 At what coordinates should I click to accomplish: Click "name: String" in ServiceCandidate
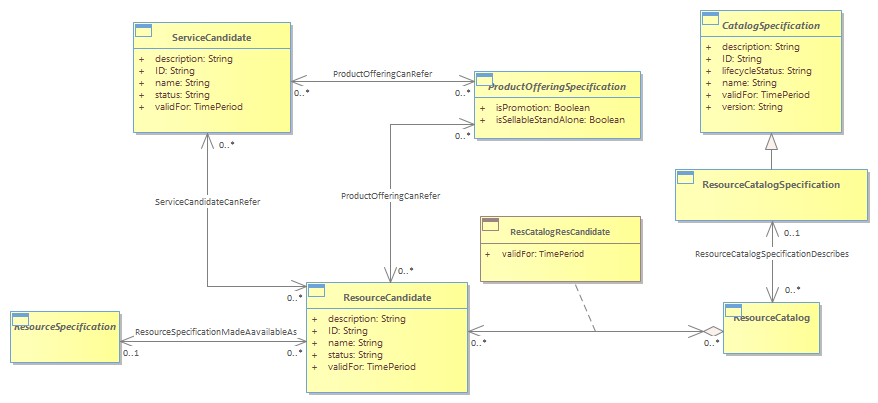[183, 83]
